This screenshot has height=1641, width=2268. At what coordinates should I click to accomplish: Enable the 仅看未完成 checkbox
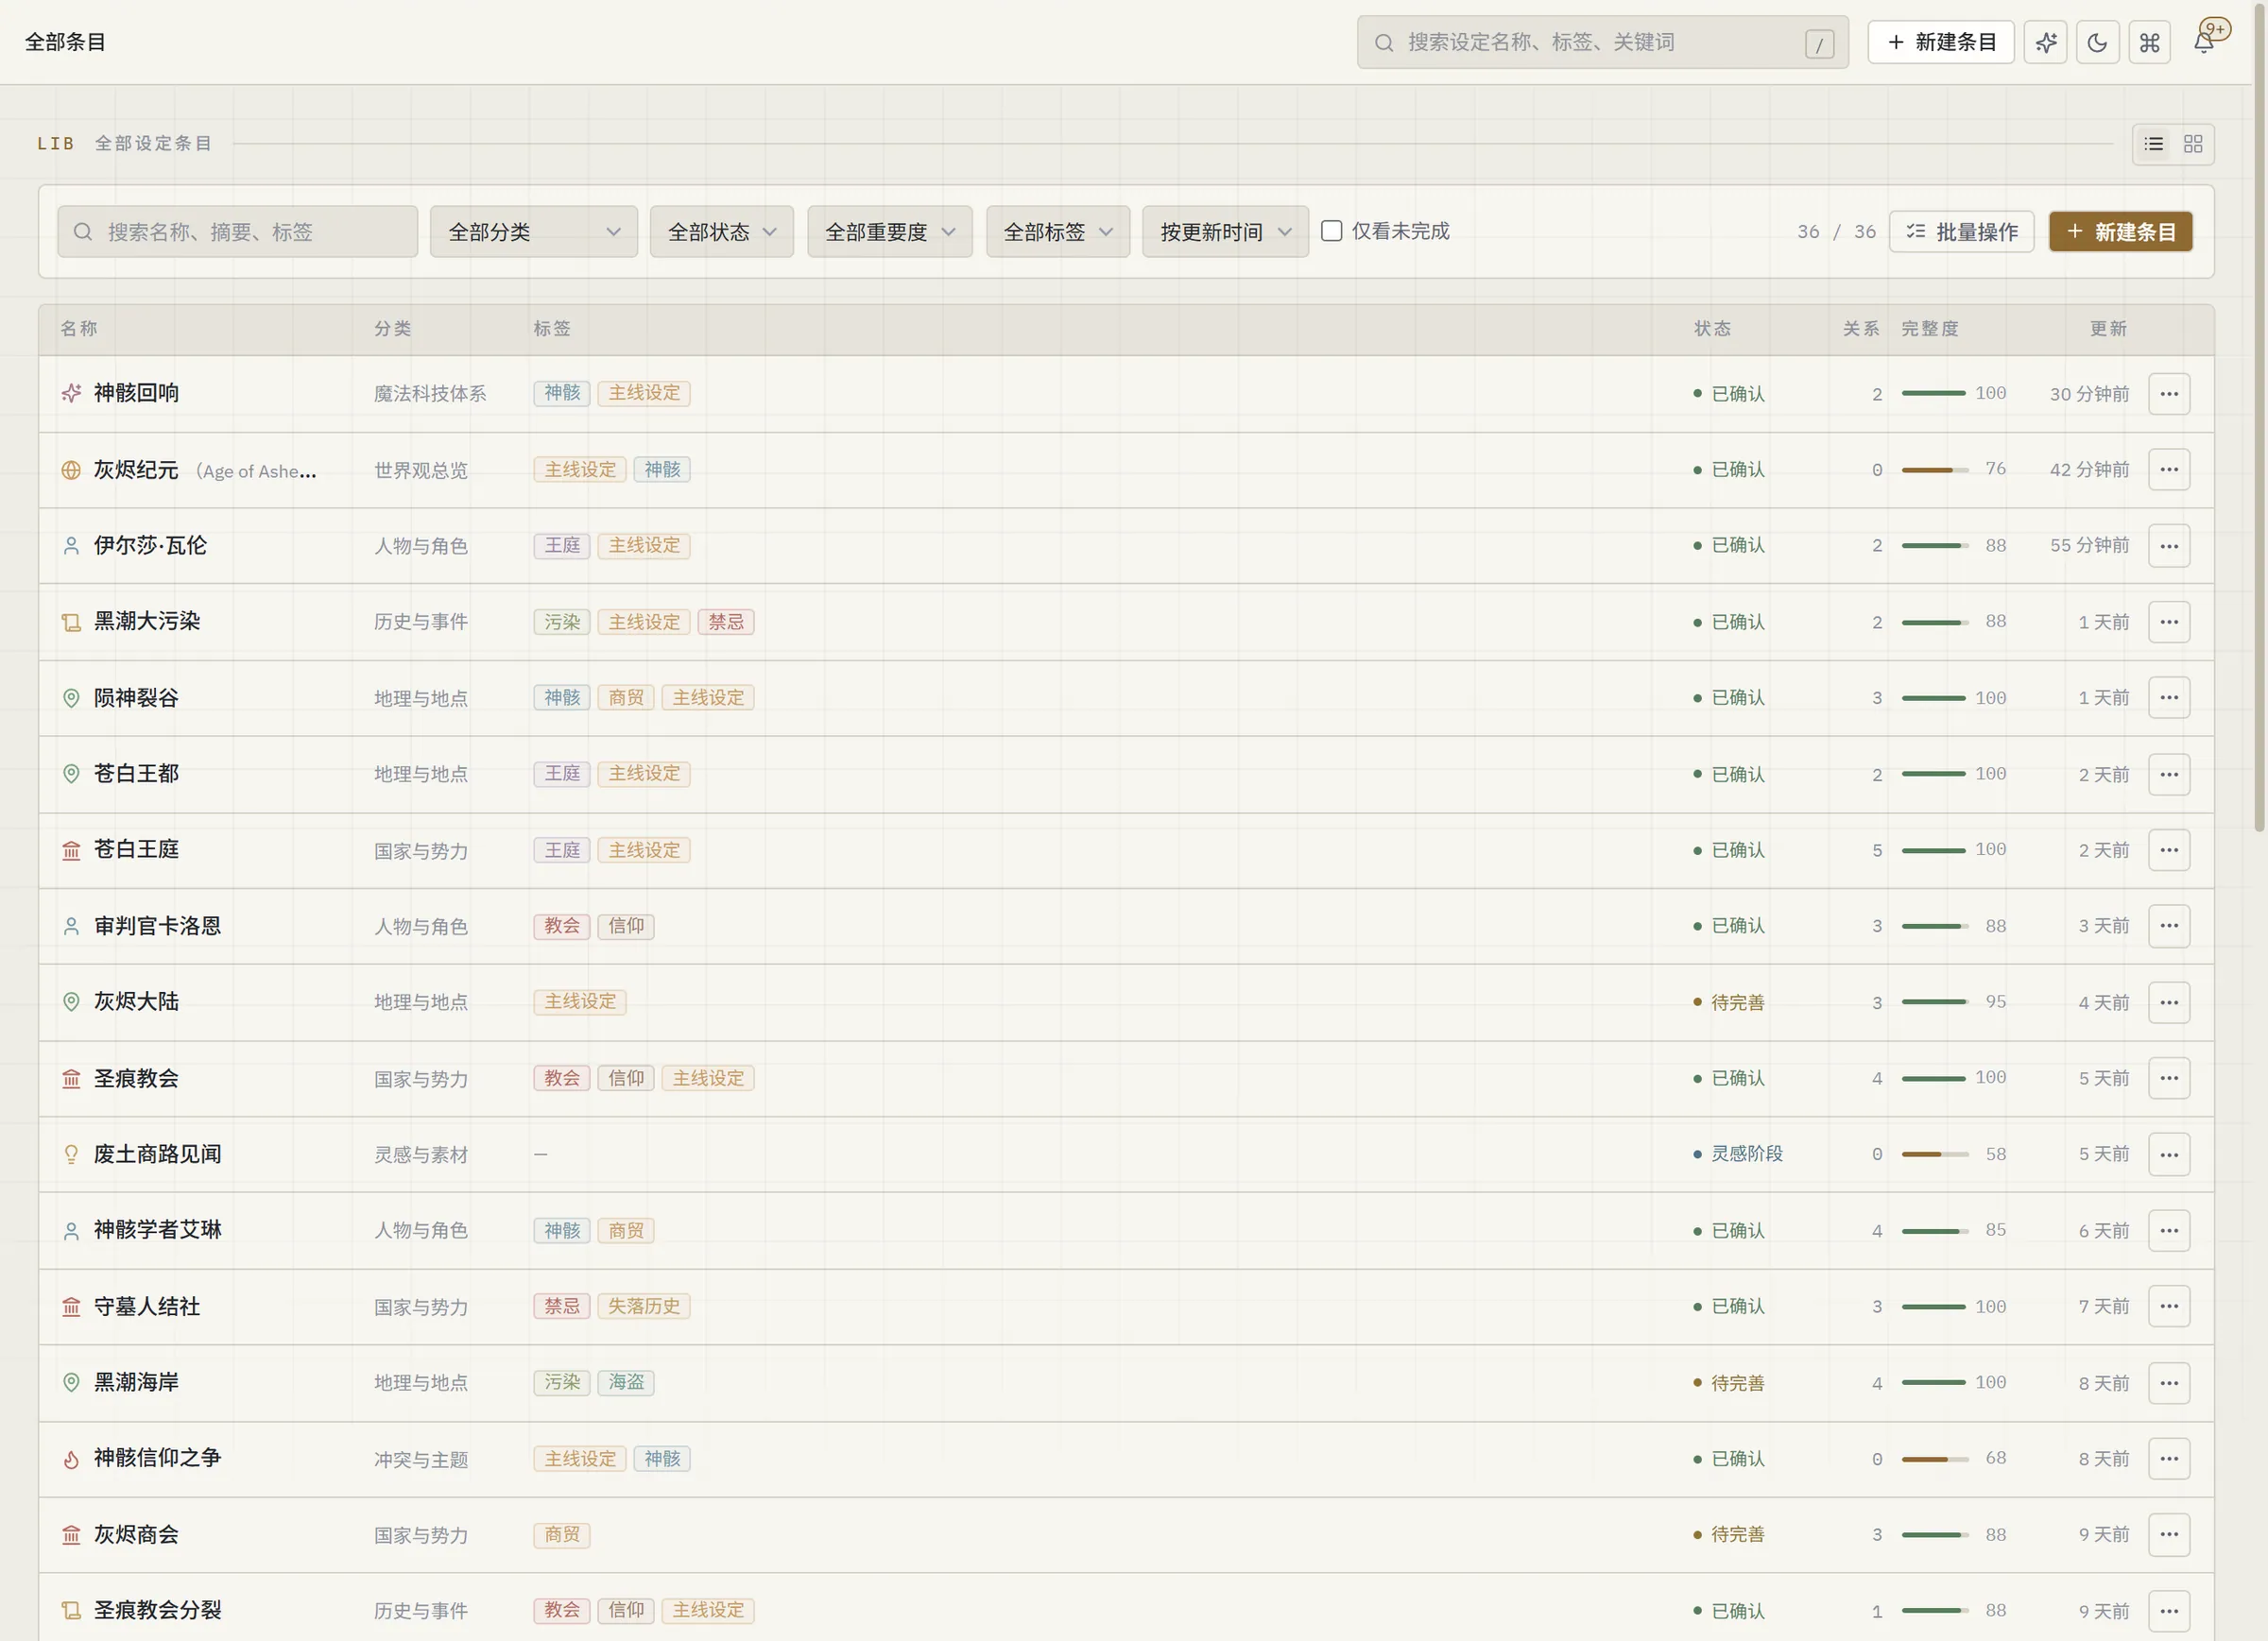(x=1331, y=231)
